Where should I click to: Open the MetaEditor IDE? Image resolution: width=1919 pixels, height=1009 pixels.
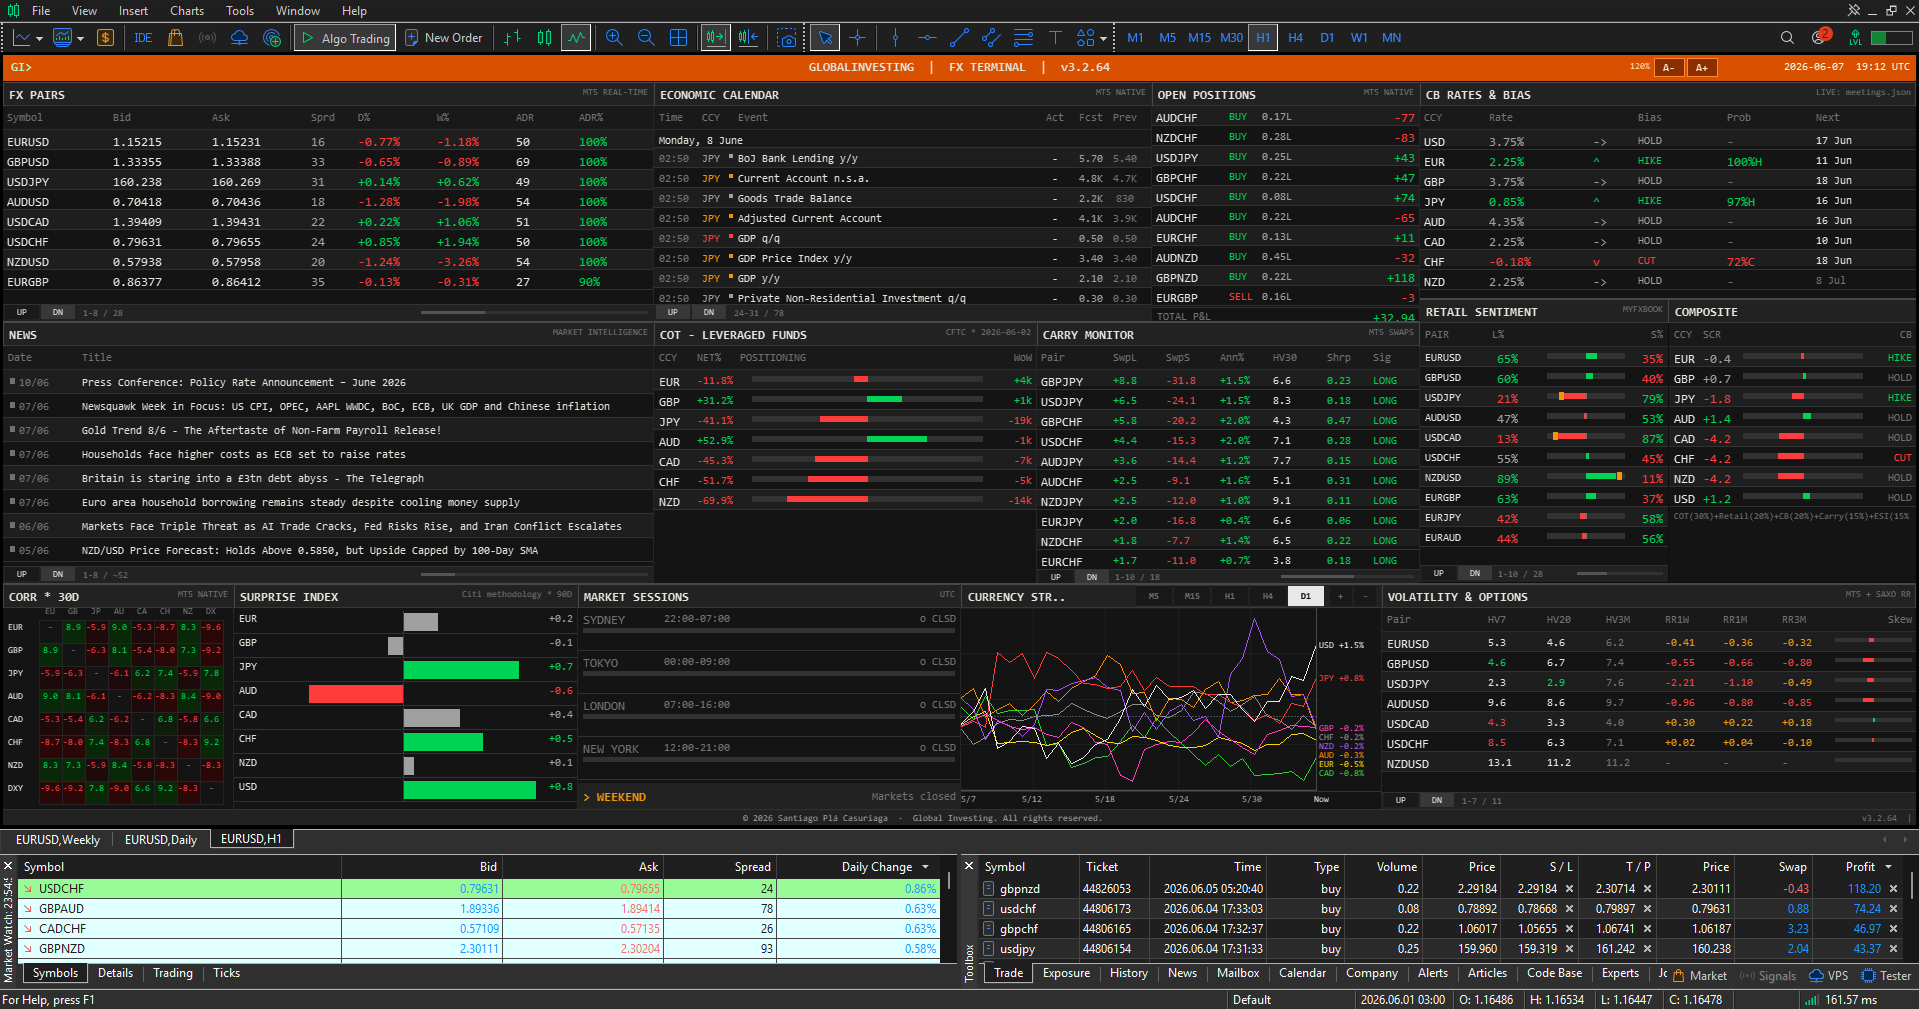pyautogui.click(x=143, y=38)
